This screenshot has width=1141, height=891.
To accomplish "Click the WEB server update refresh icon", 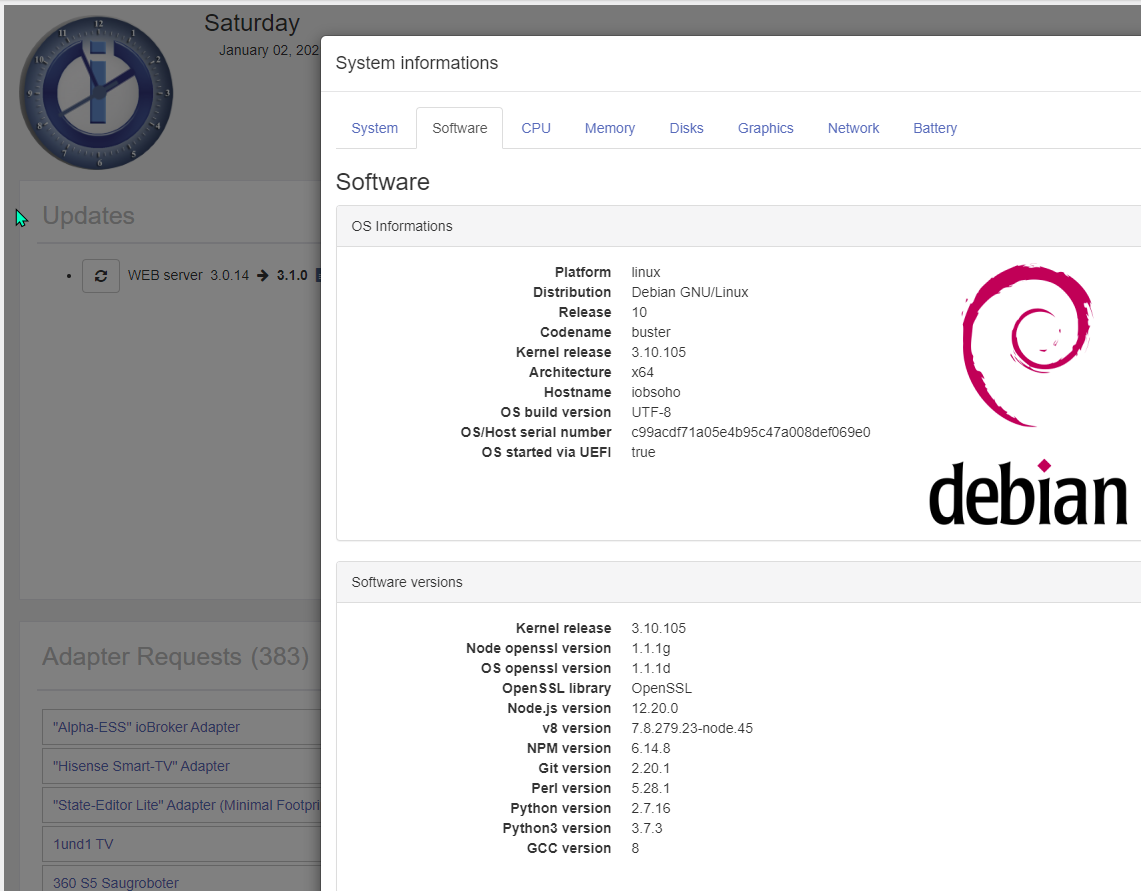I will pos(101,276).
